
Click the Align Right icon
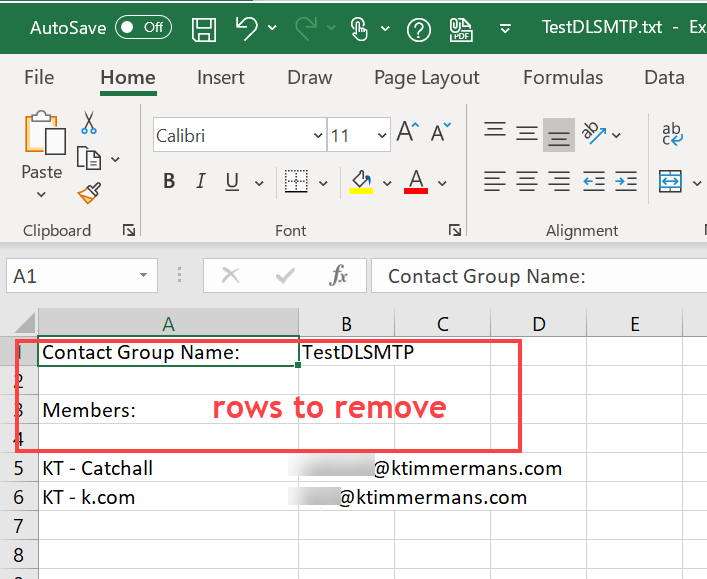tap(559, 181)
